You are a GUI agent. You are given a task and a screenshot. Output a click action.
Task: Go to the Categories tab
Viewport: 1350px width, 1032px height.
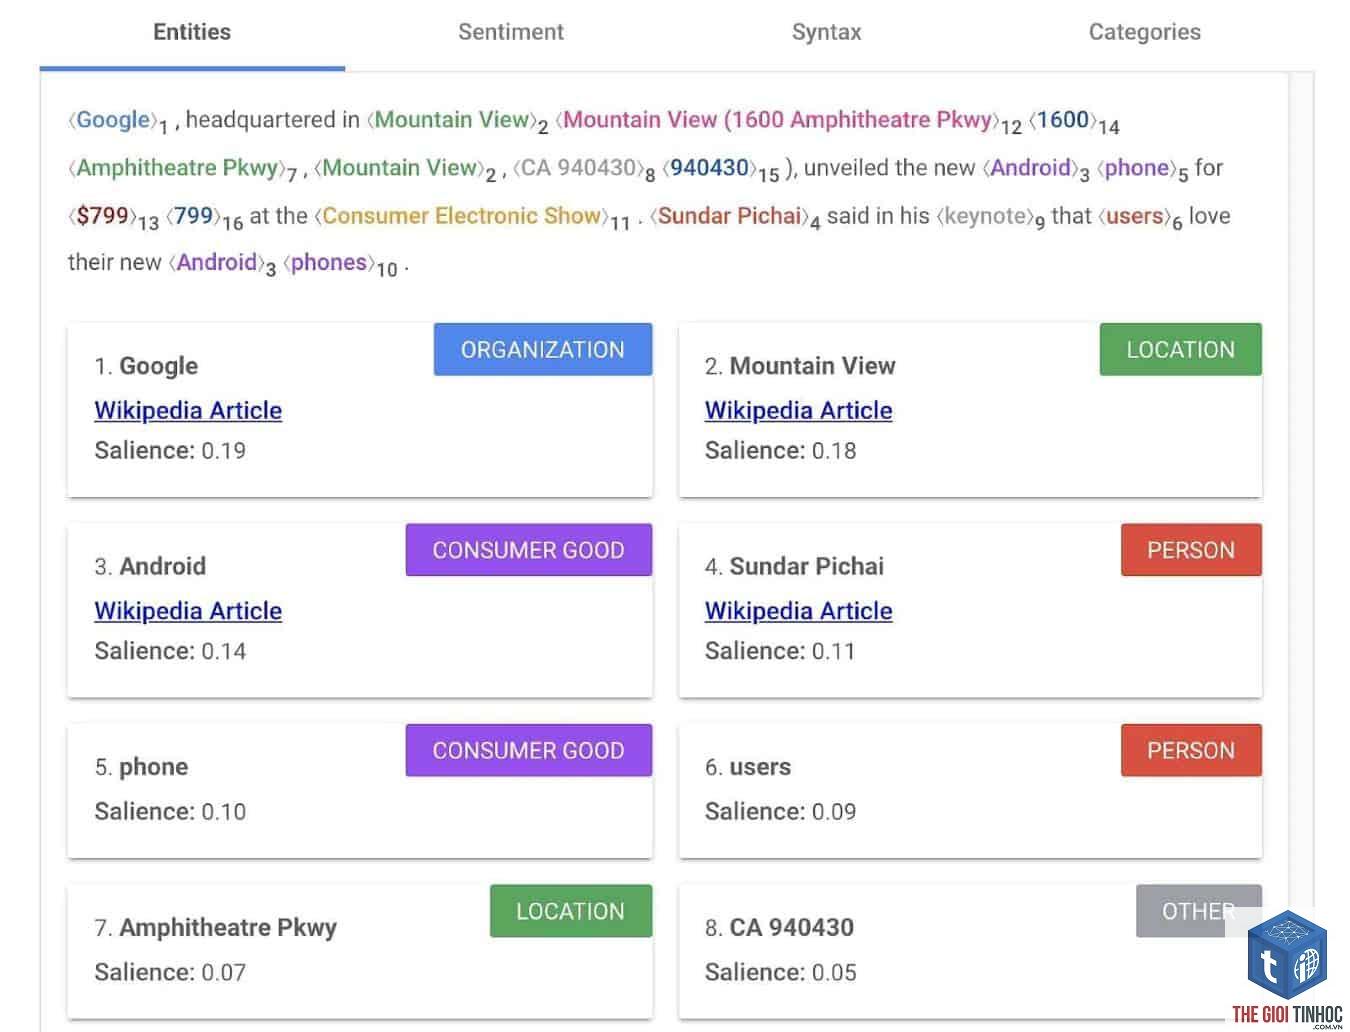coord(1145,32)
